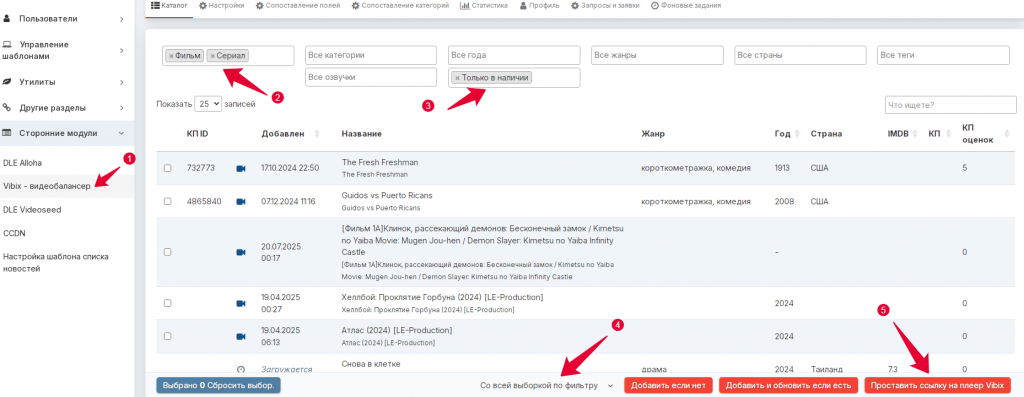Screen dimensions: 1024x397
Task: Focus the Что ищете? search field
Action: [x=951, y=105]
